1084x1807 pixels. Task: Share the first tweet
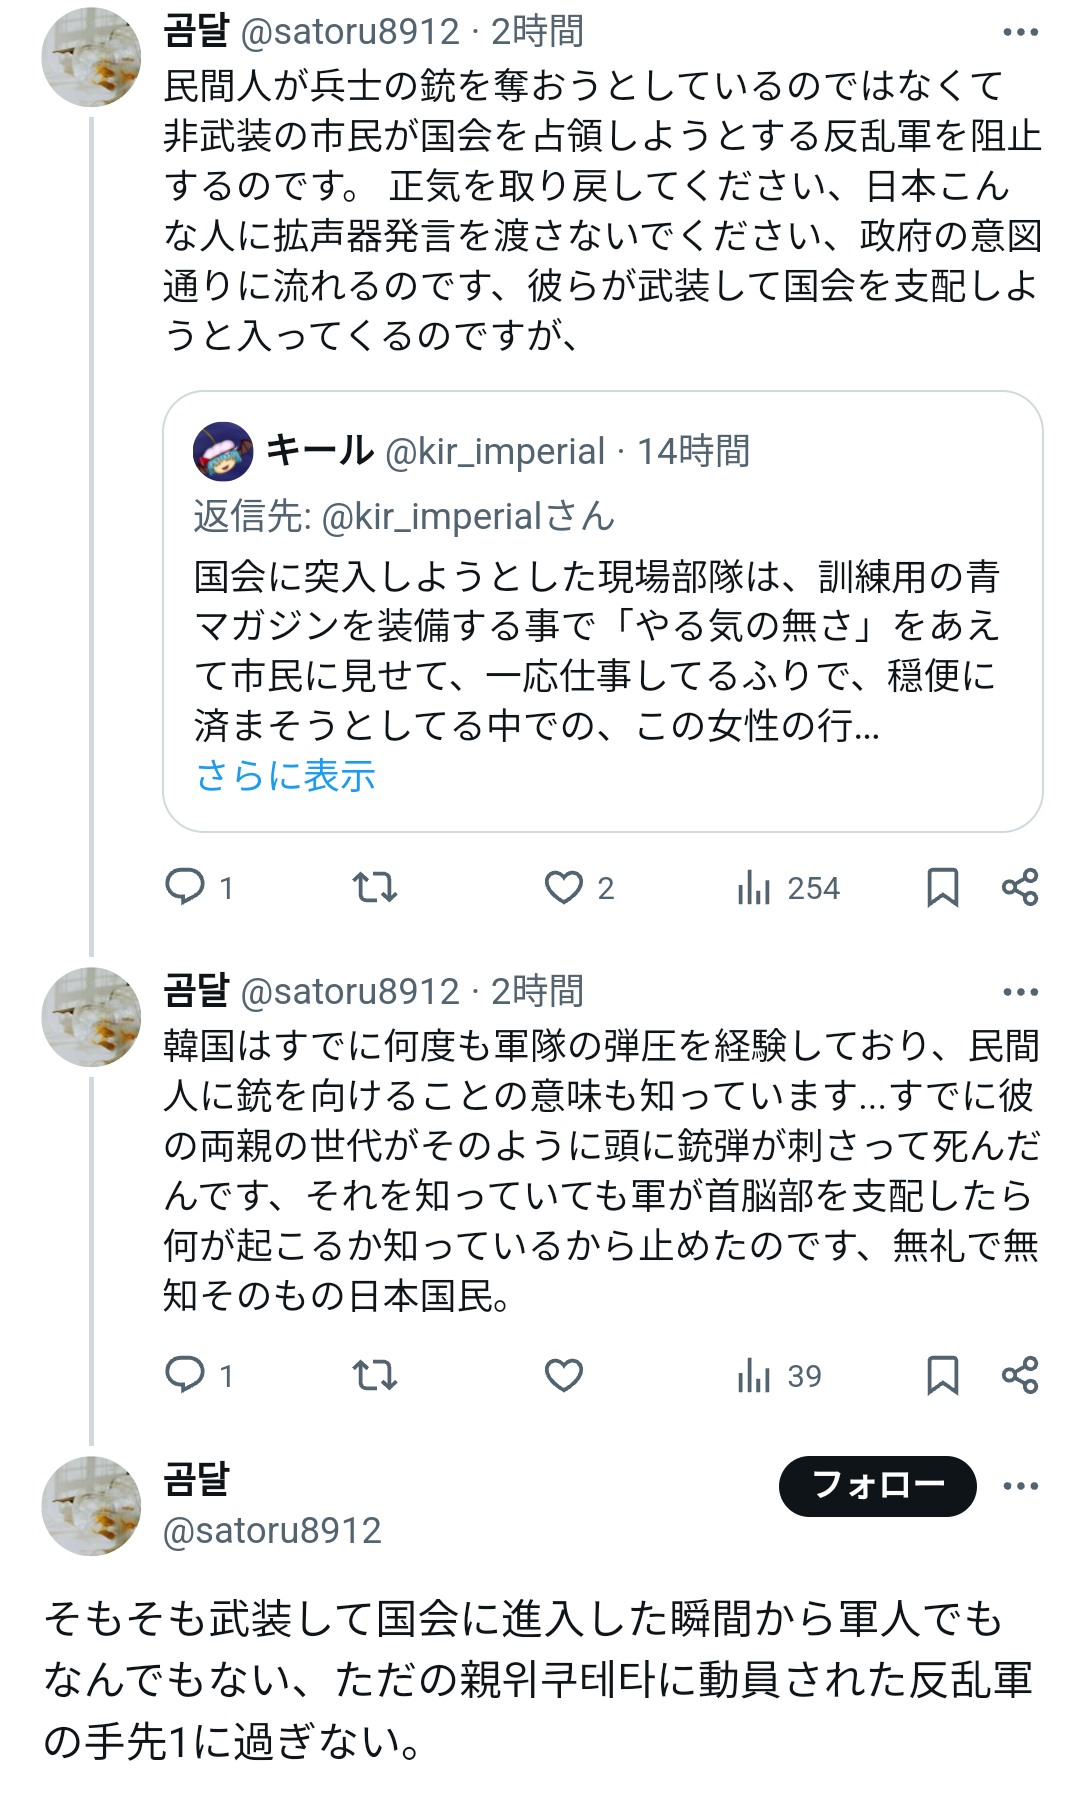pyautogui.click(x=1020, y=887)
